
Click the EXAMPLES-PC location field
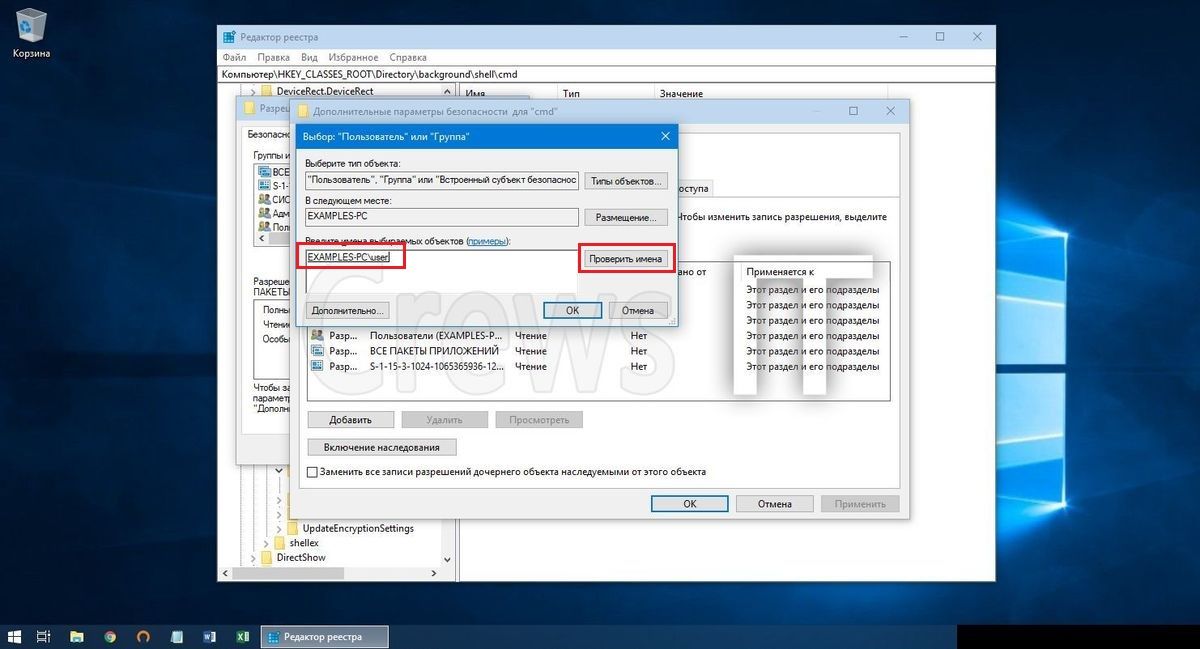click(x=442, y=216)
